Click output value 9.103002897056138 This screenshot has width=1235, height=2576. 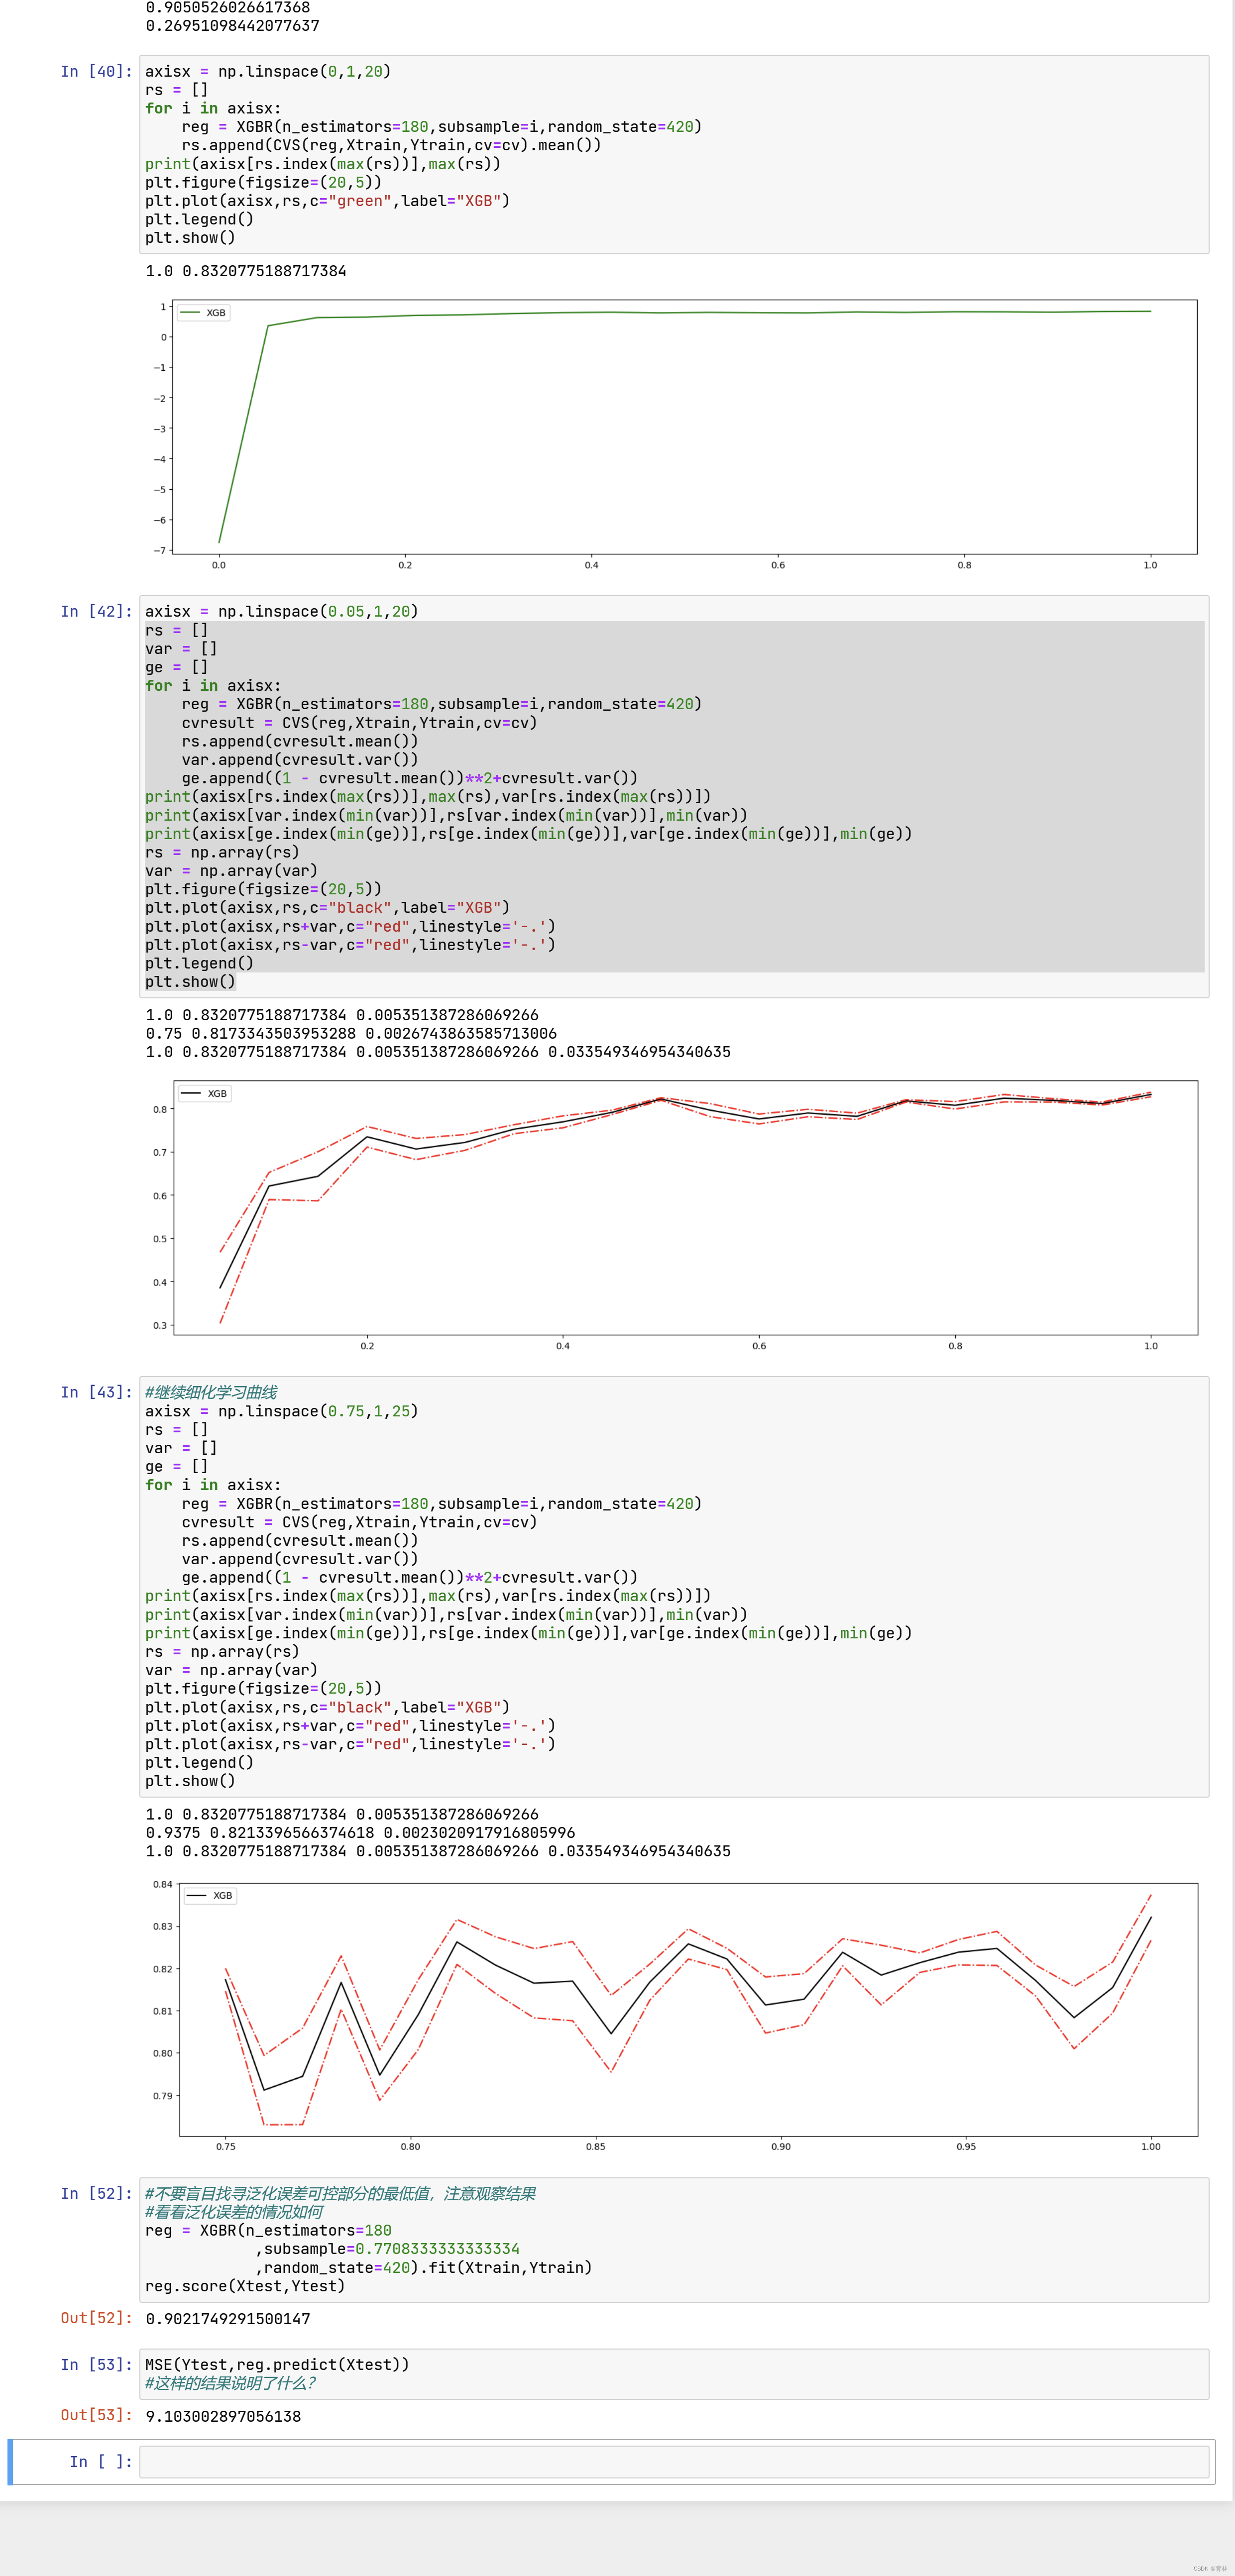(223, 2416)
